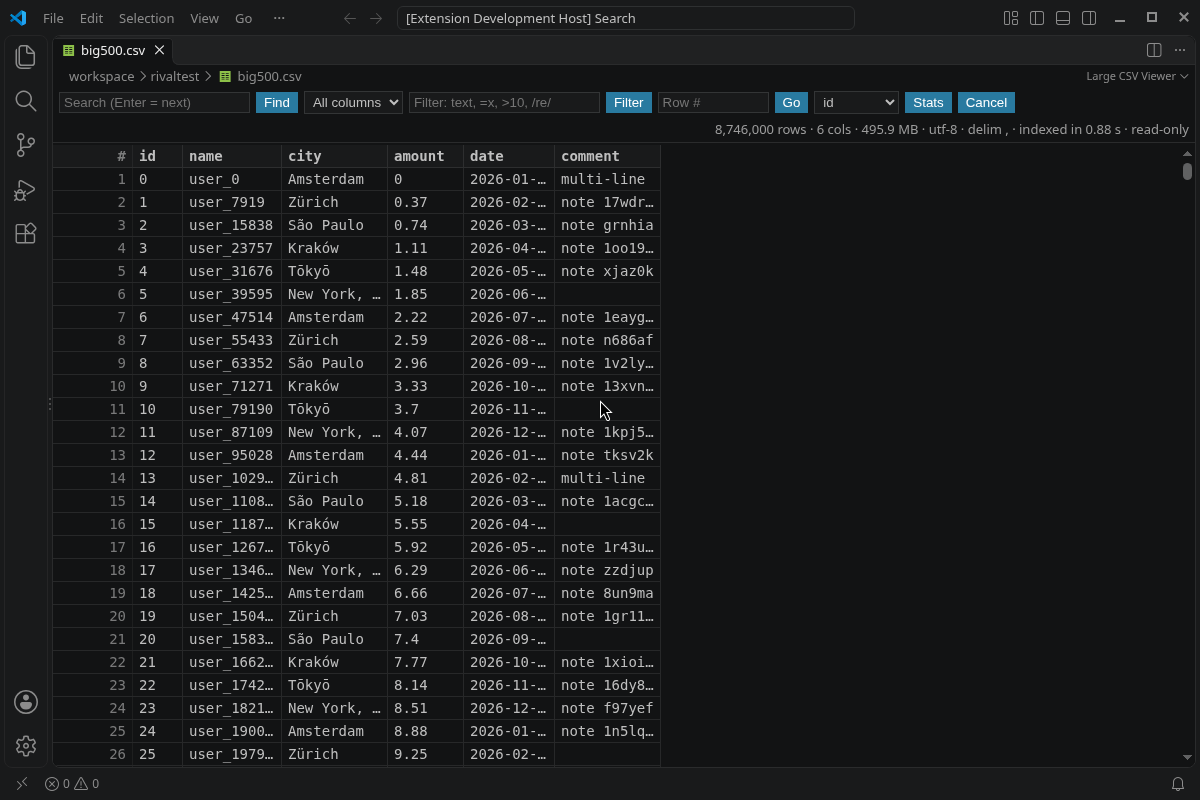Close the big500.csv tab
Viewport: 1200px width, 800px height.
(x=159, y=50)
